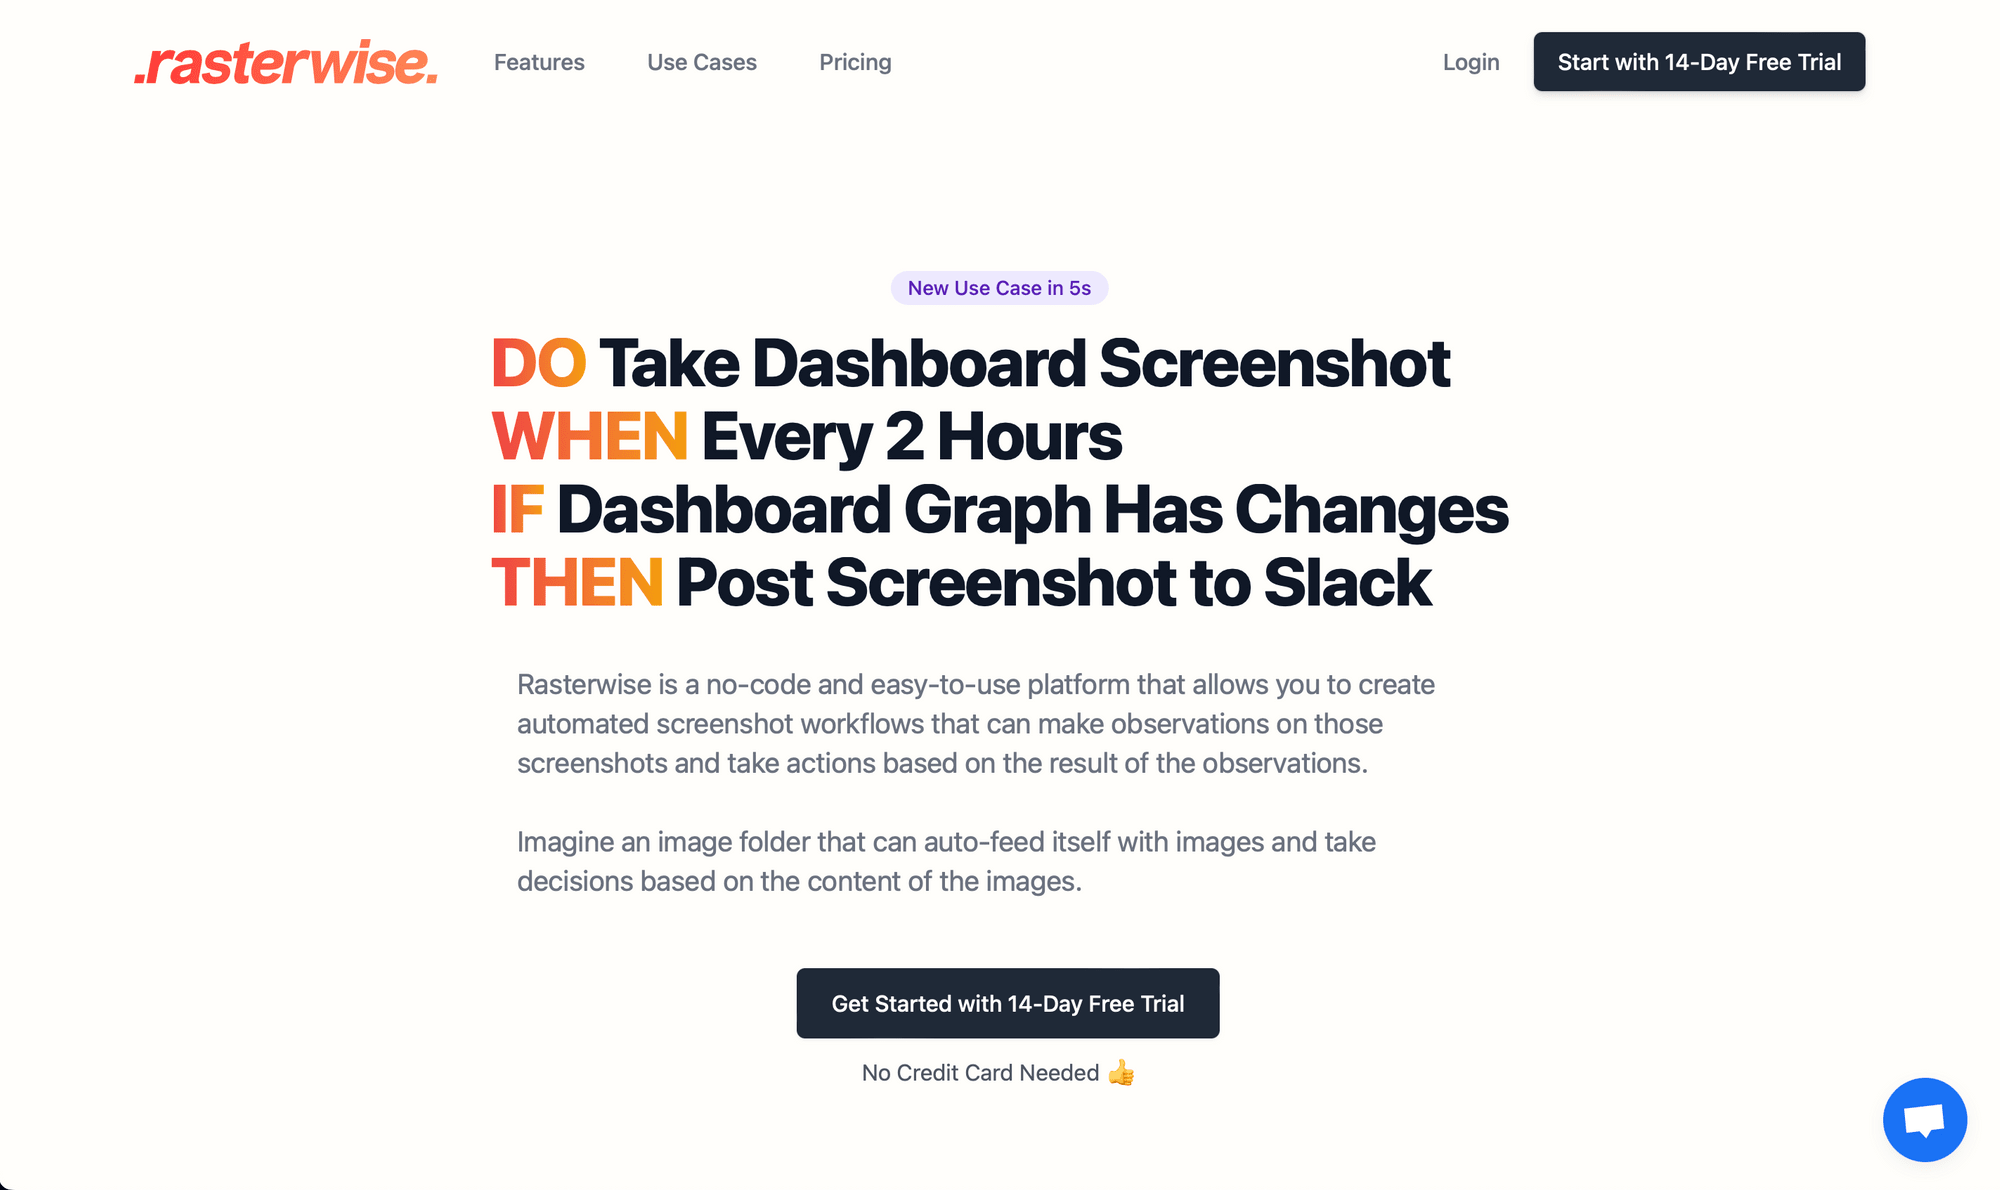
Task: Click the Login link
Action: coord(1470,61)
